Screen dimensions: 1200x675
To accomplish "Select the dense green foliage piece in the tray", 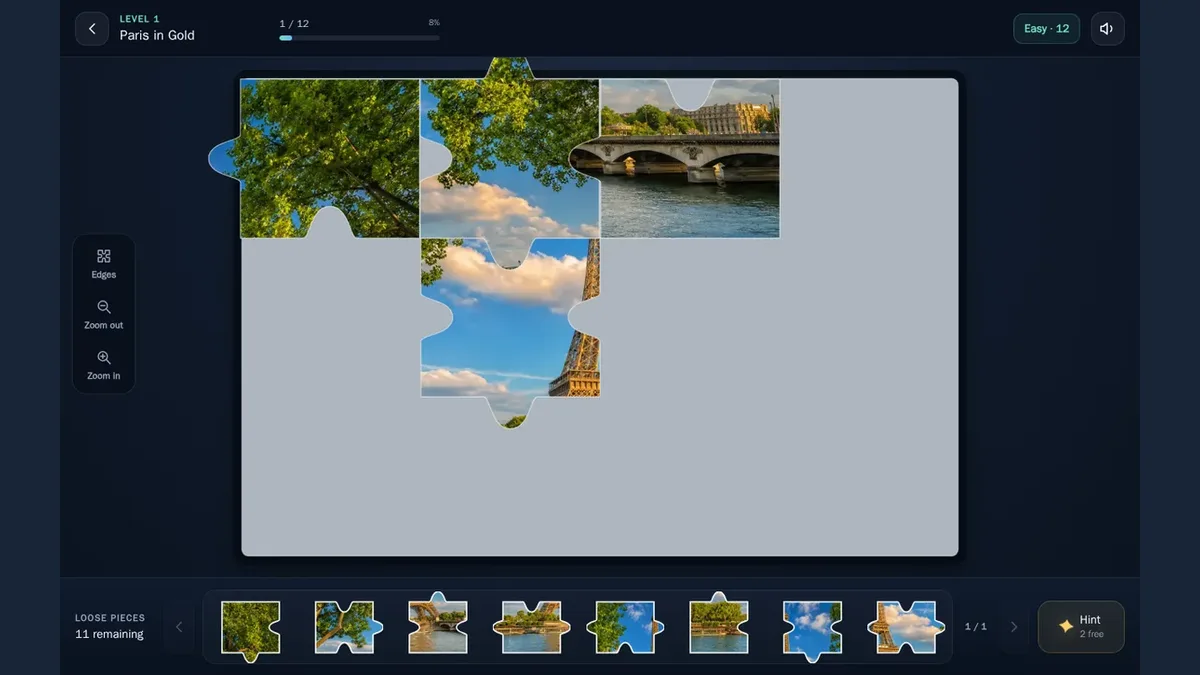I will [250, 630].
